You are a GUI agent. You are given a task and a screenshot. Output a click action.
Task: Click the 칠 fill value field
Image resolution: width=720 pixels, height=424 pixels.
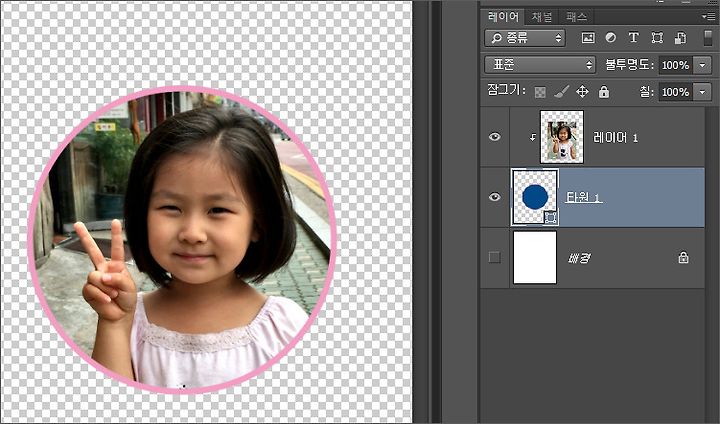tap(675, 92)
